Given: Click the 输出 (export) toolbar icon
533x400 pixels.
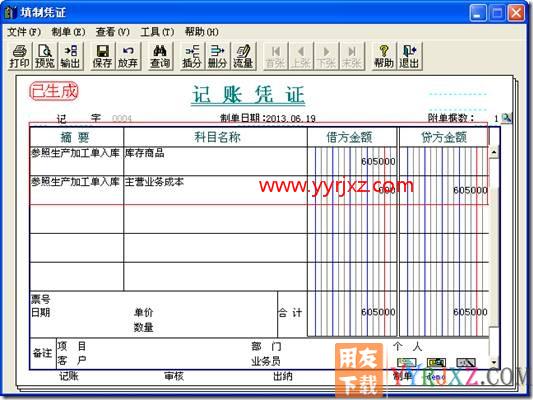Looking at the screenshot, I should (x=70, y=56).
